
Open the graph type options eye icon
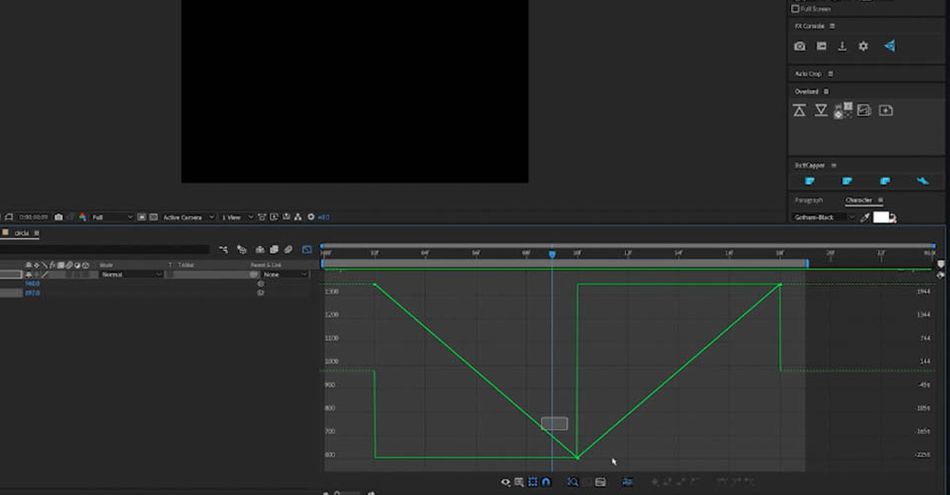tap(506, 482)
